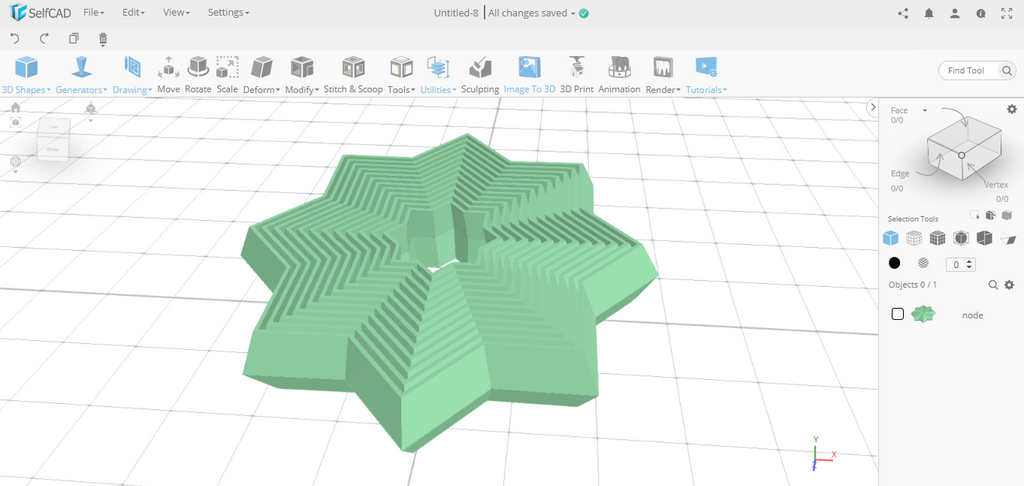Open the Deform tool

[261, 75]
